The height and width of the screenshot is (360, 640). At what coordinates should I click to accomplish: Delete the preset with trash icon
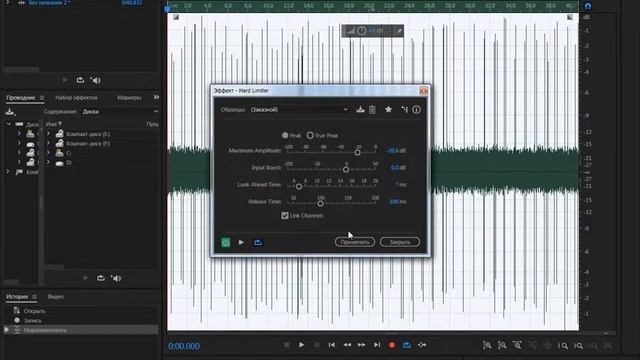(372, 109)
